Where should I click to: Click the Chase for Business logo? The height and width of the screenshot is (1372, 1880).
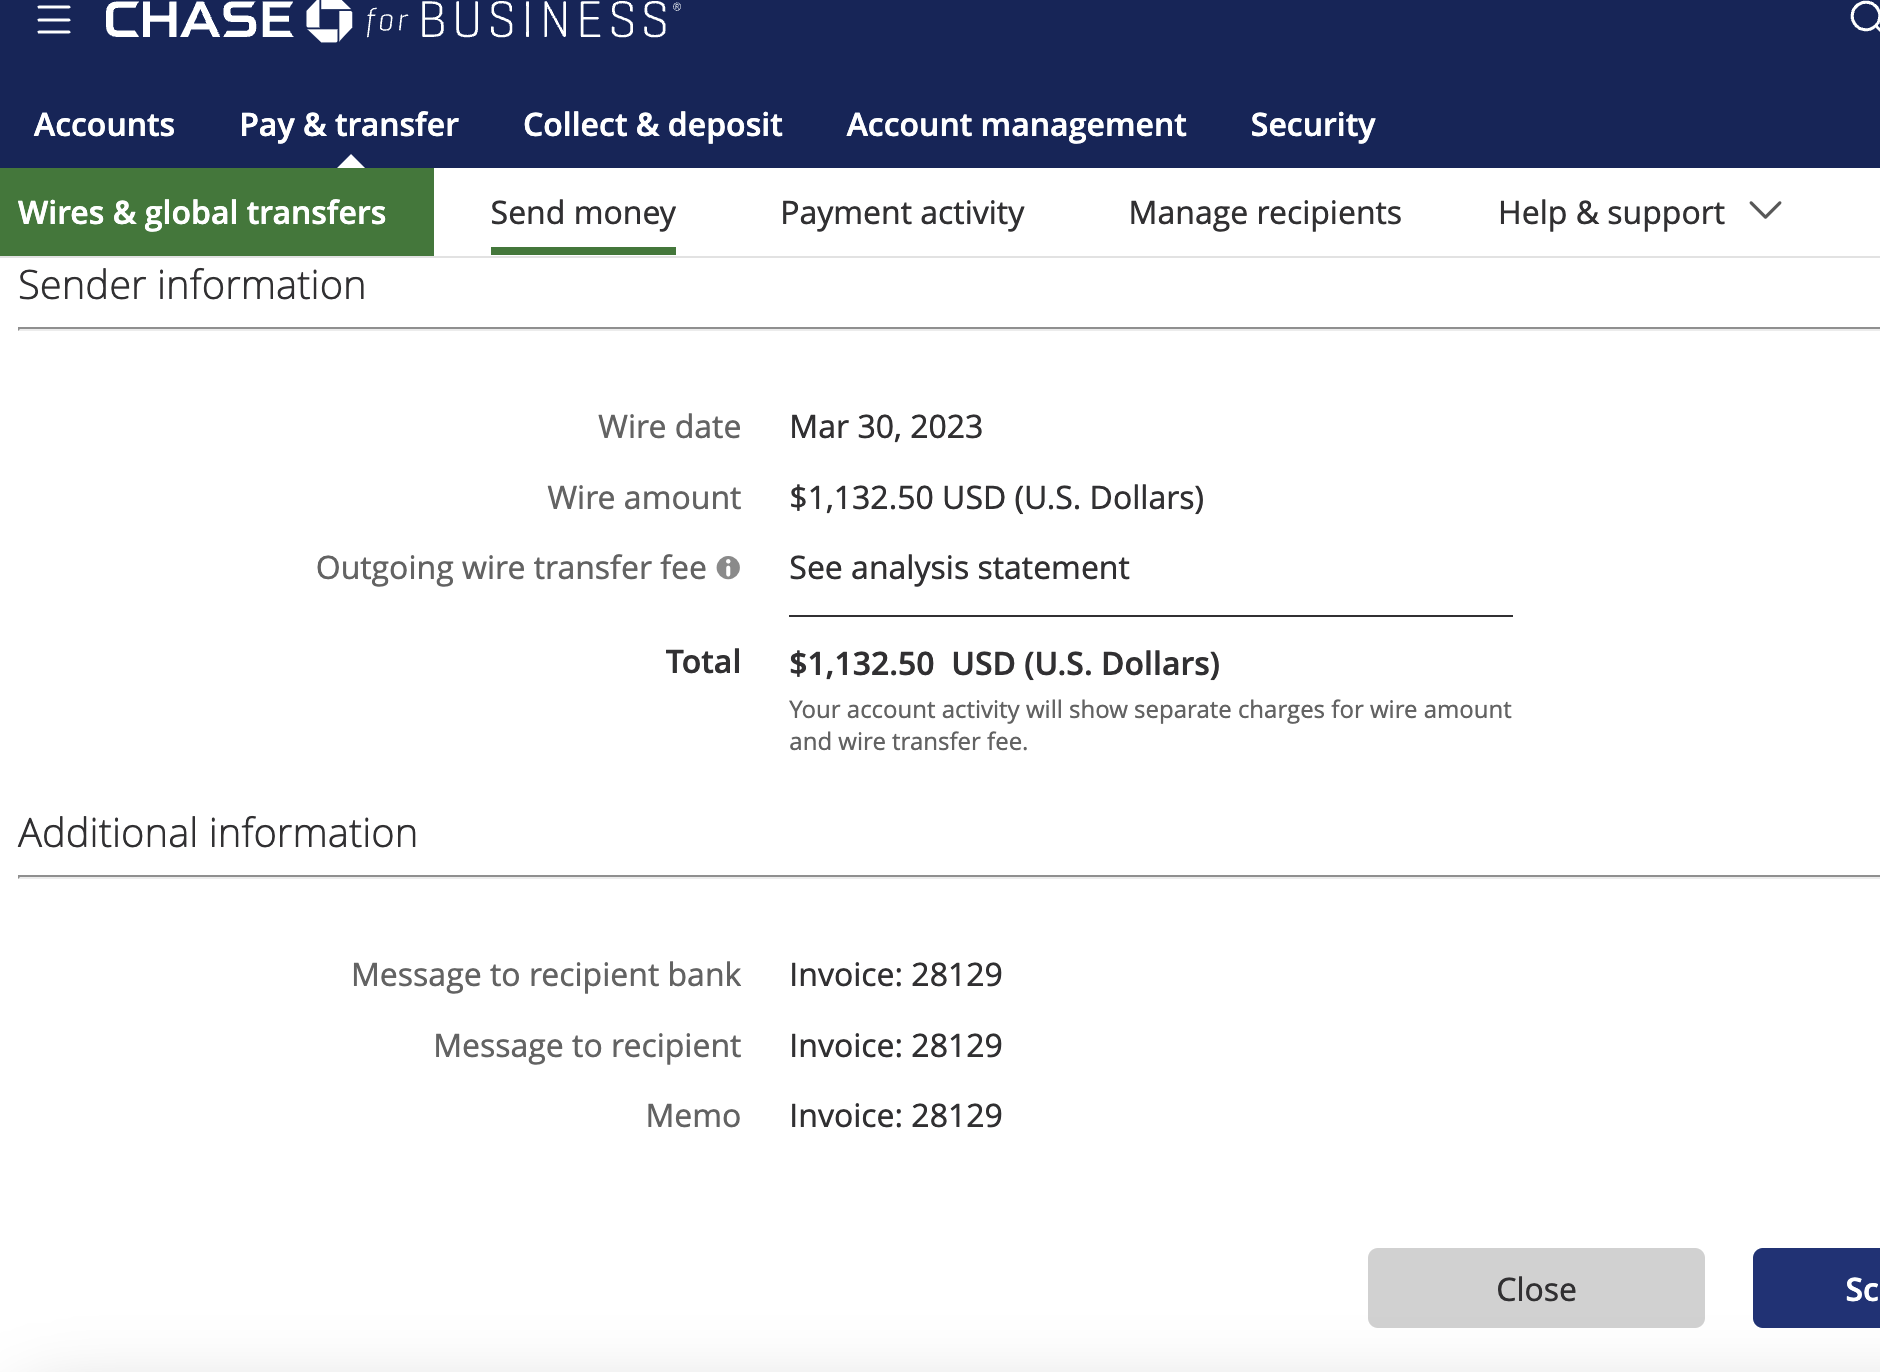(x=393, y=20)
